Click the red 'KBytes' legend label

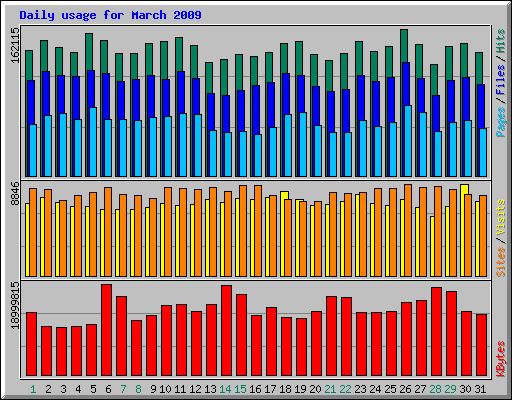click(x=500, y=359)
